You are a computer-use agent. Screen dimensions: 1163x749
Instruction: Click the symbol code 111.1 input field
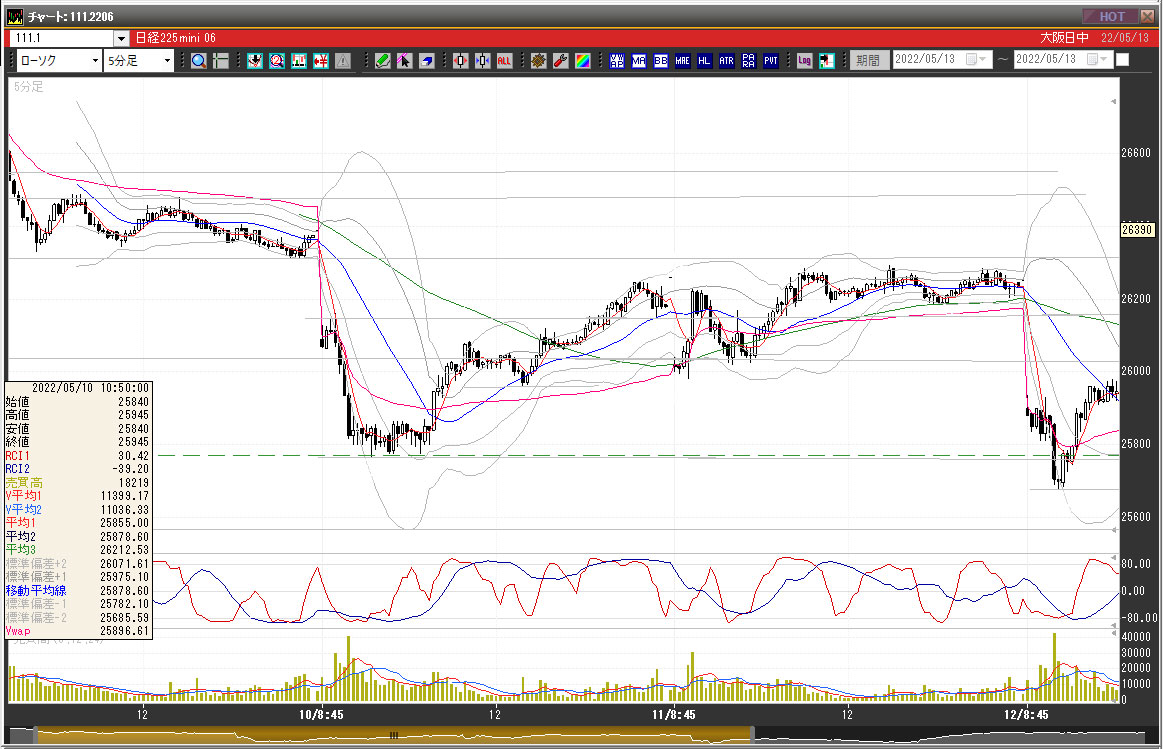pos(62,39)
